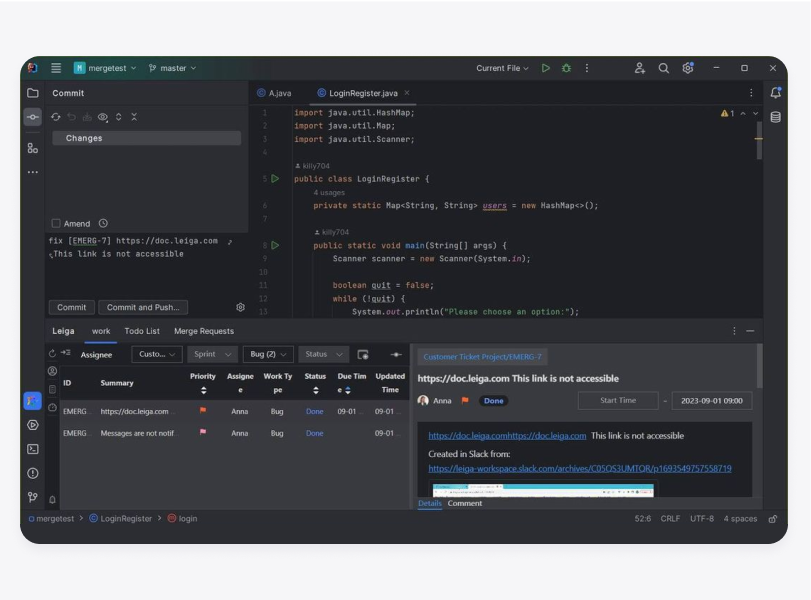Run main method gutter arrow

point(275,245)
